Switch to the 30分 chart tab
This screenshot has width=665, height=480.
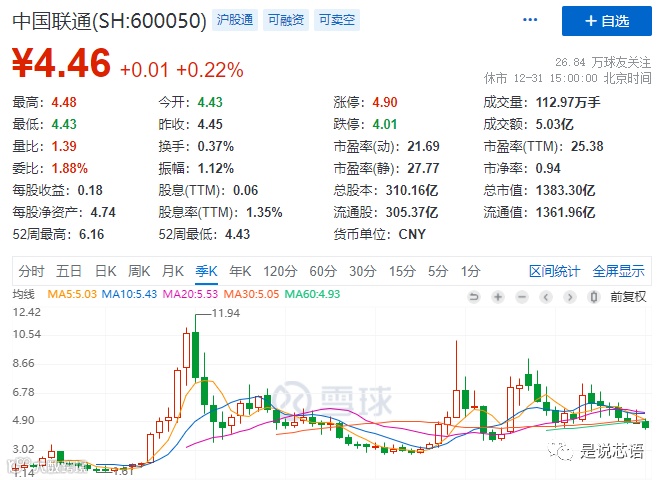[x=363, y=271]
